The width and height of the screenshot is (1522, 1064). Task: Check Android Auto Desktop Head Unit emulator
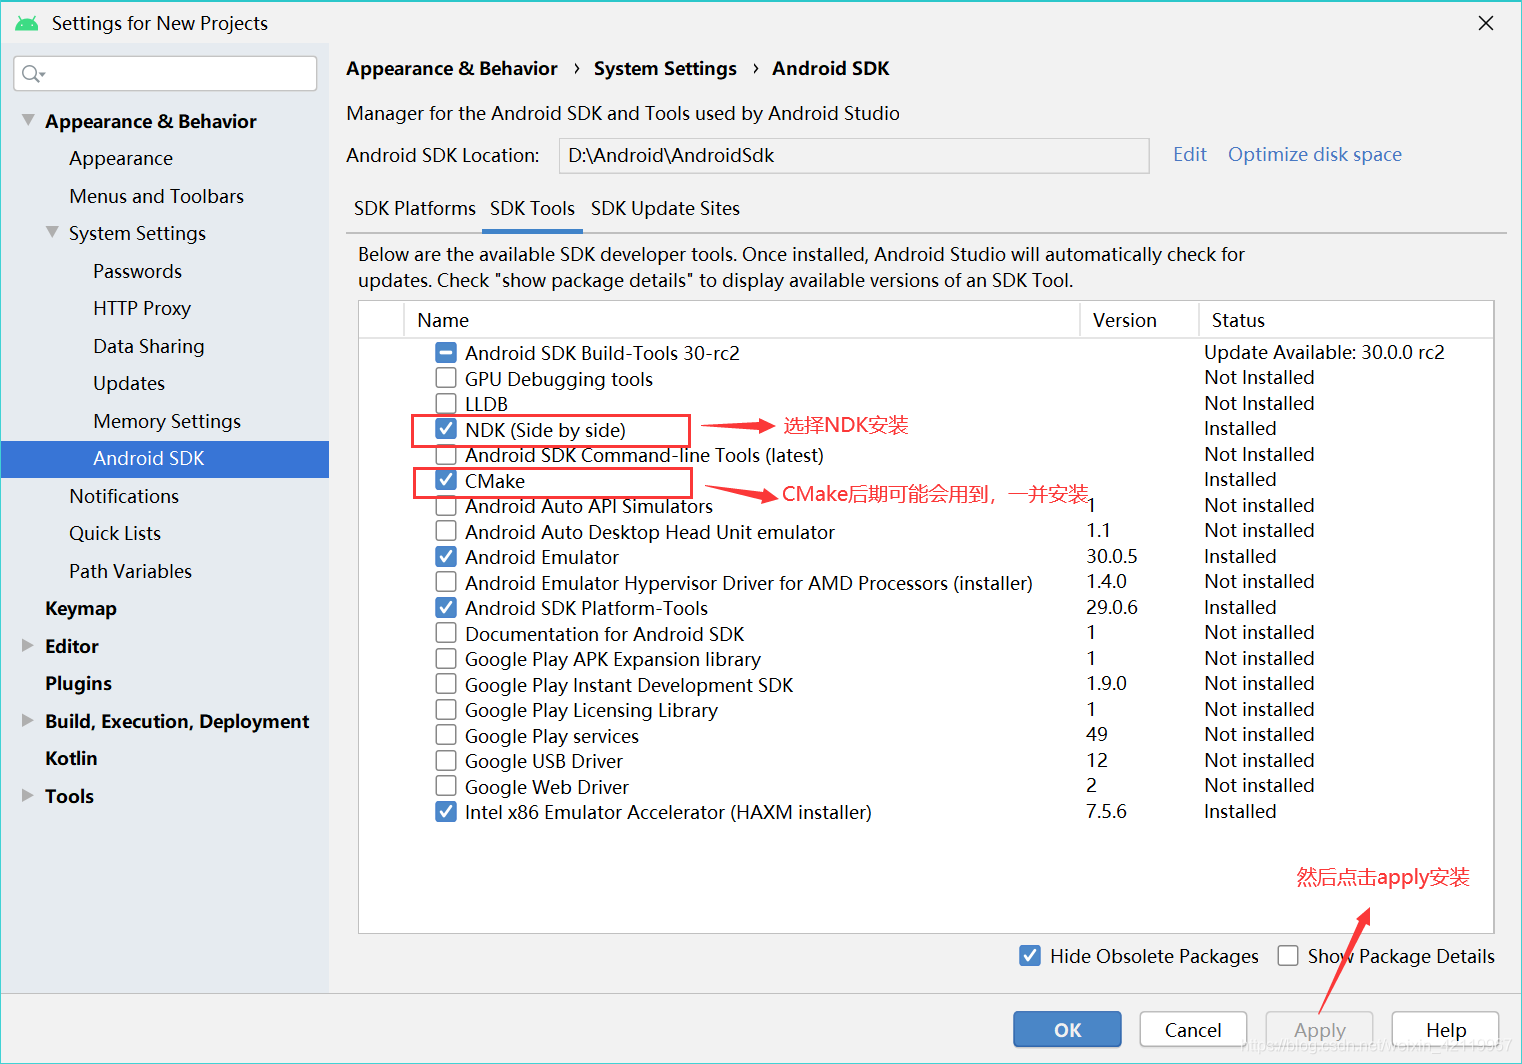pyautogui.click(x=446, y=532)
